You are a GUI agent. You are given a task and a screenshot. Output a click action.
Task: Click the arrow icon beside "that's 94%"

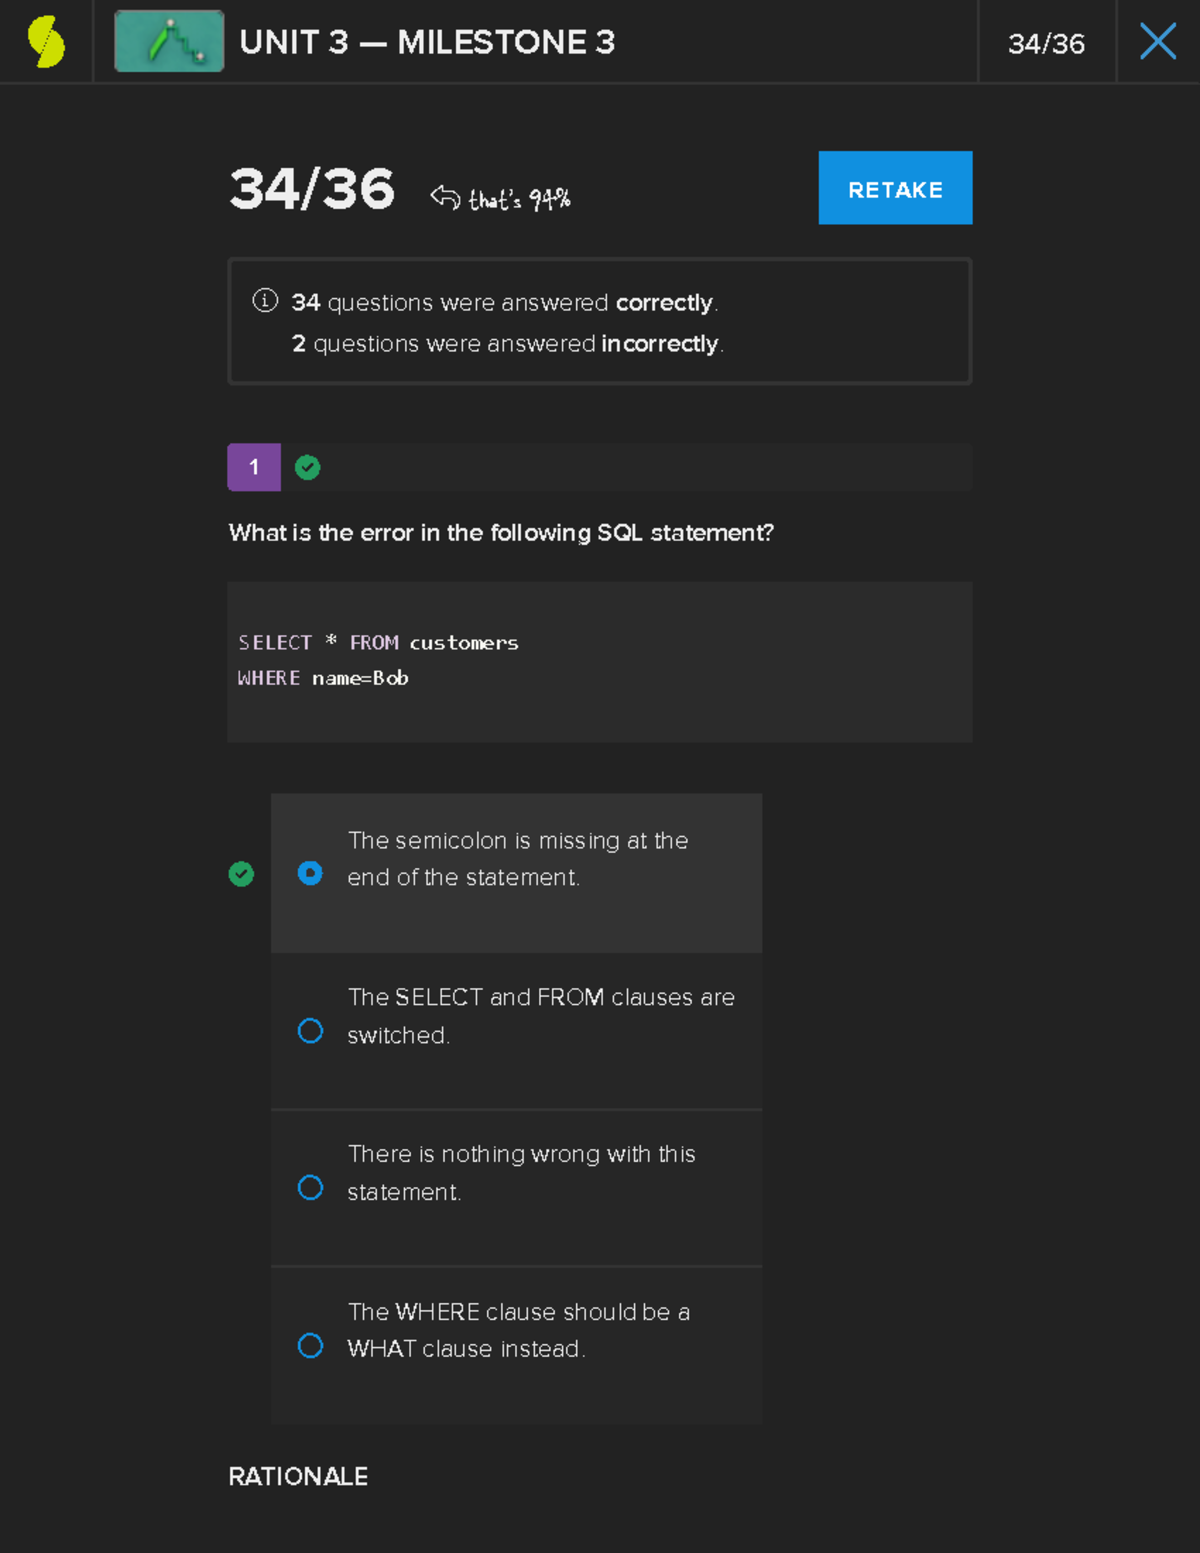(445, 197)
